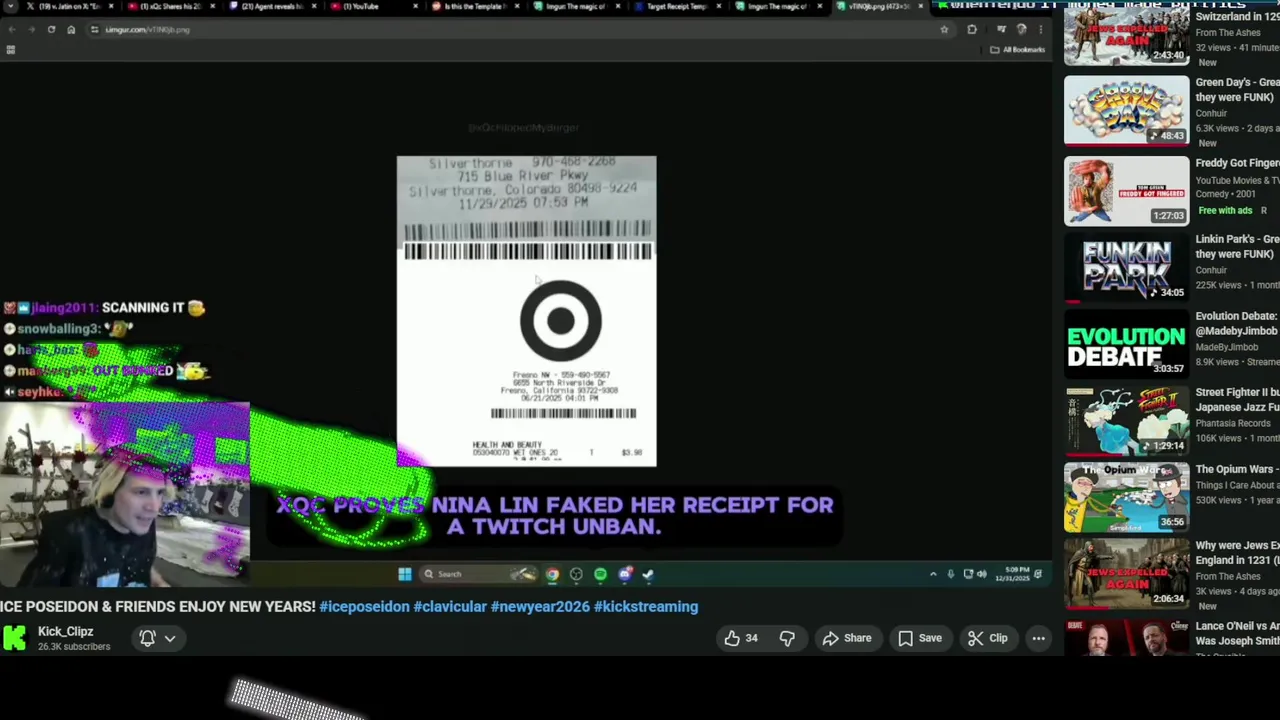The height and width of the screenshot is (720, 1280).
Task: Open Steam from the taskbar
Action: 648,574
